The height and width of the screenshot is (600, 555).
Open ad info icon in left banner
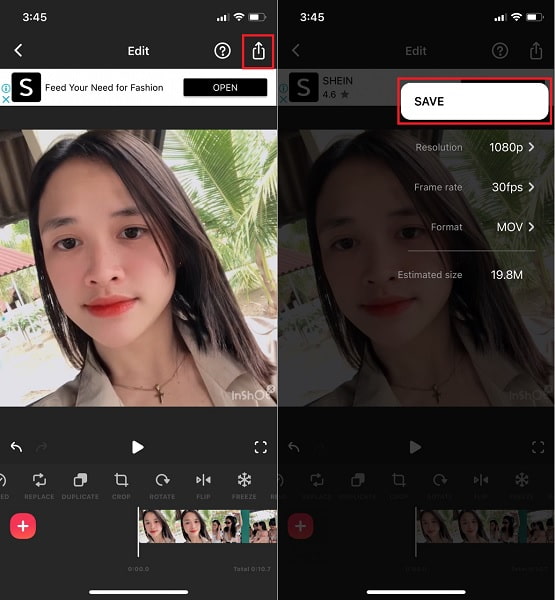click(x=6, y=88)
